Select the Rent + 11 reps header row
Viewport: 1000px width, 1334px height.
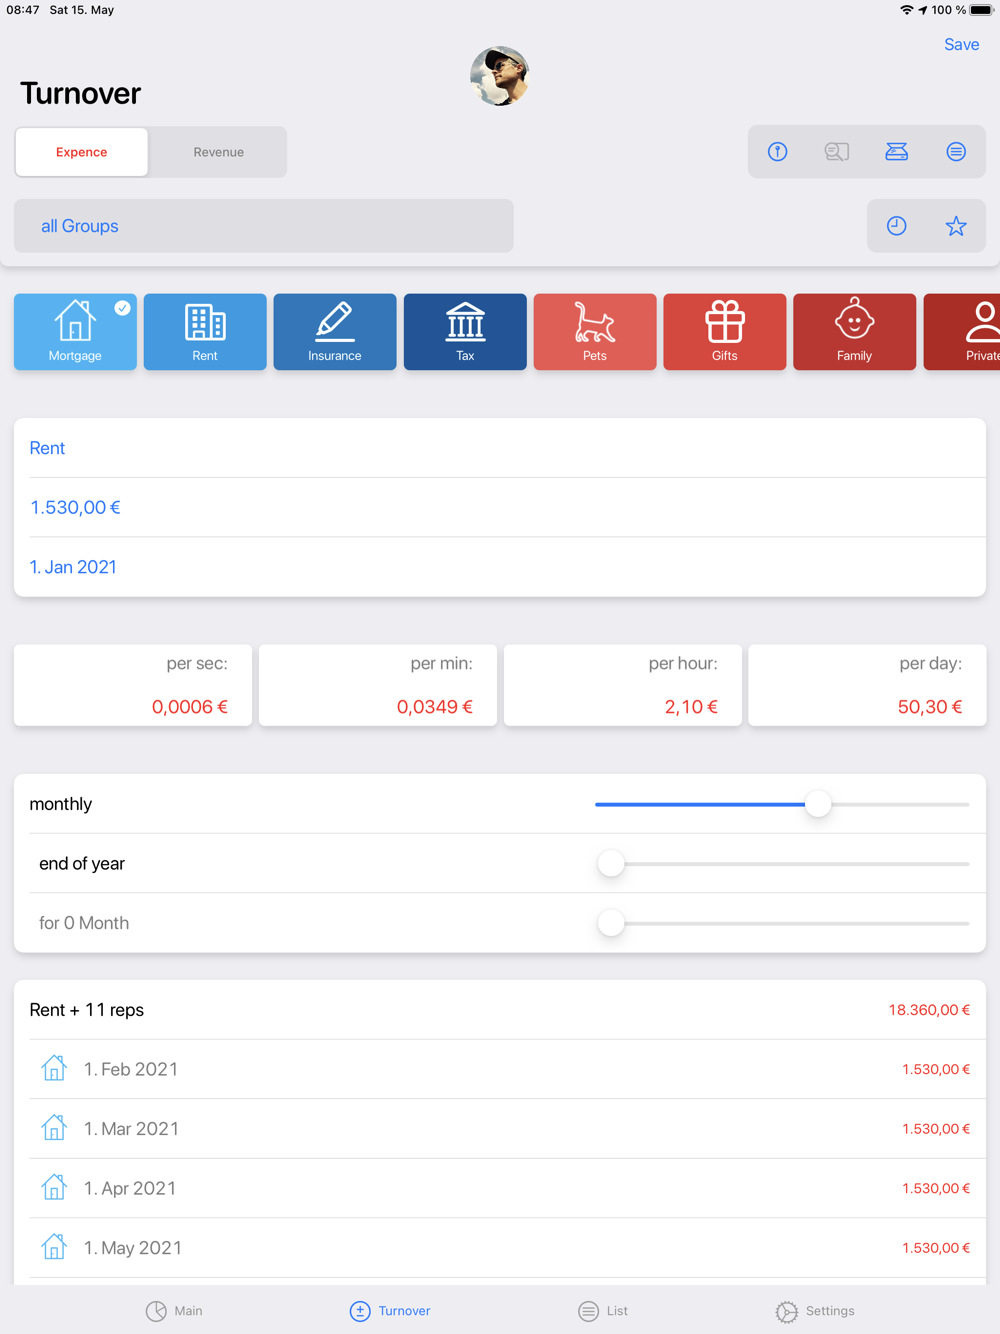[500, 1010]
